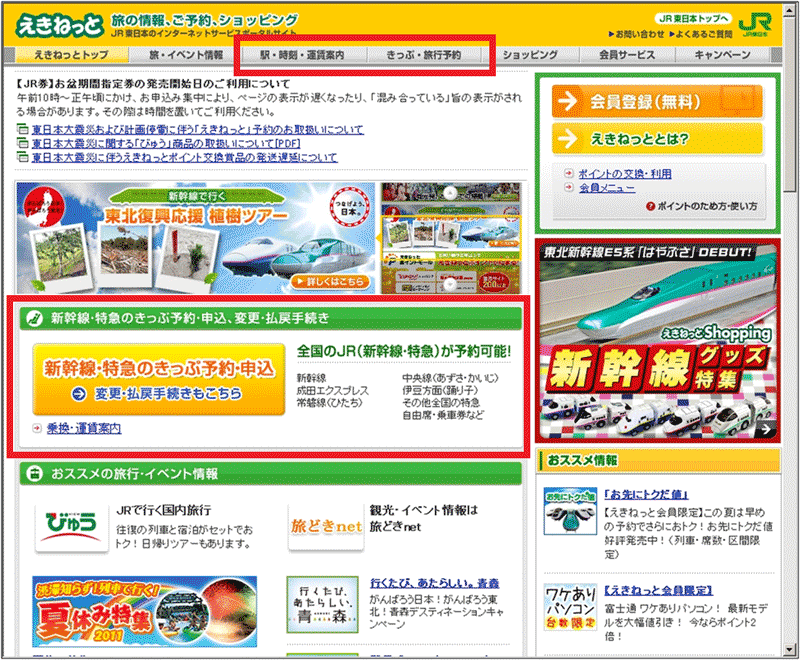Open 乗換・運賃案内 link
The width and height of the screenshot is (800, 660).
[84, 428]
